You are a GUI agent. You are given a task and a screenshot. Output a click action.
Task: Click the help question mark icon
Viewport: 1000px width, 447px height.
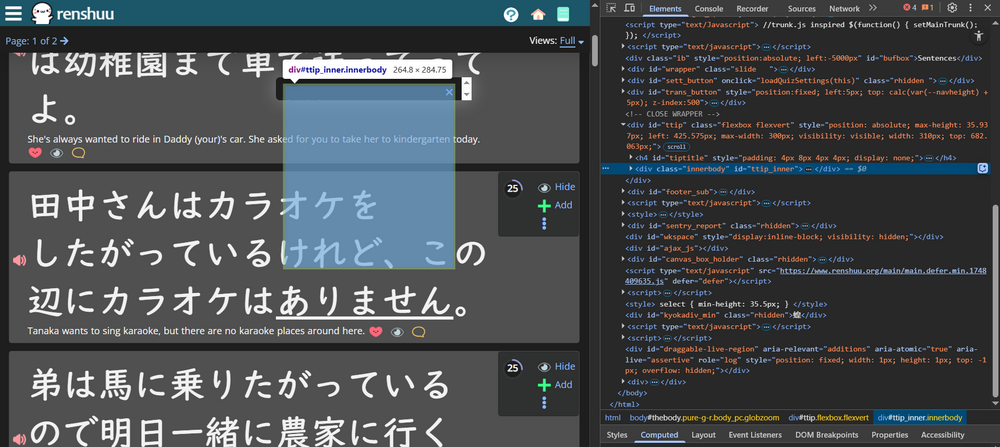pyautogui.click(x=511, y=15)
